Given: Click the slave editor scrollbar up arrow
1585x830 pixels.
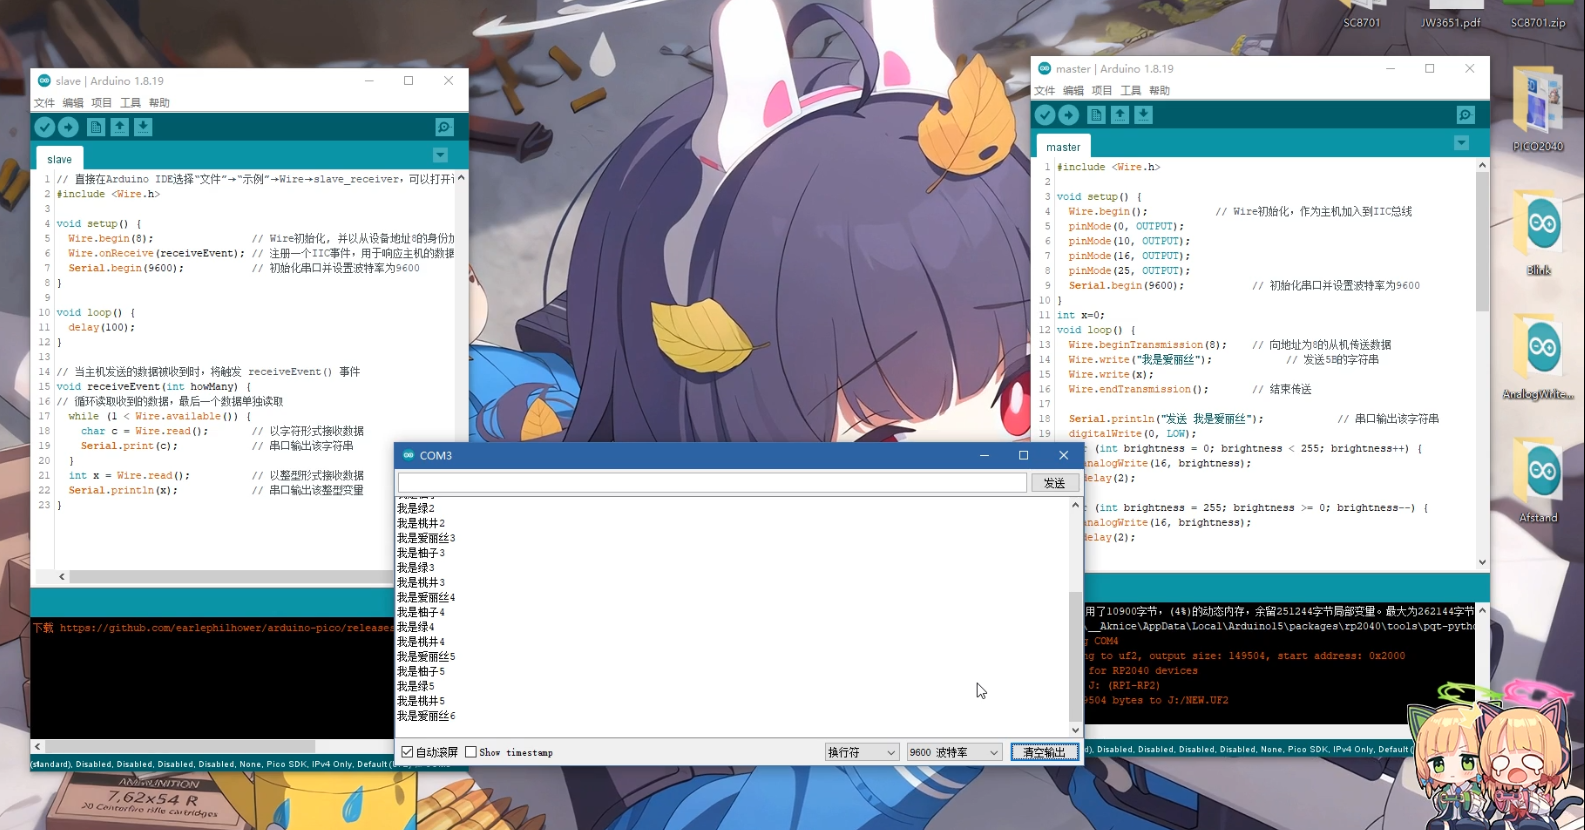Looking at the screenshot, I should [460, 177].
